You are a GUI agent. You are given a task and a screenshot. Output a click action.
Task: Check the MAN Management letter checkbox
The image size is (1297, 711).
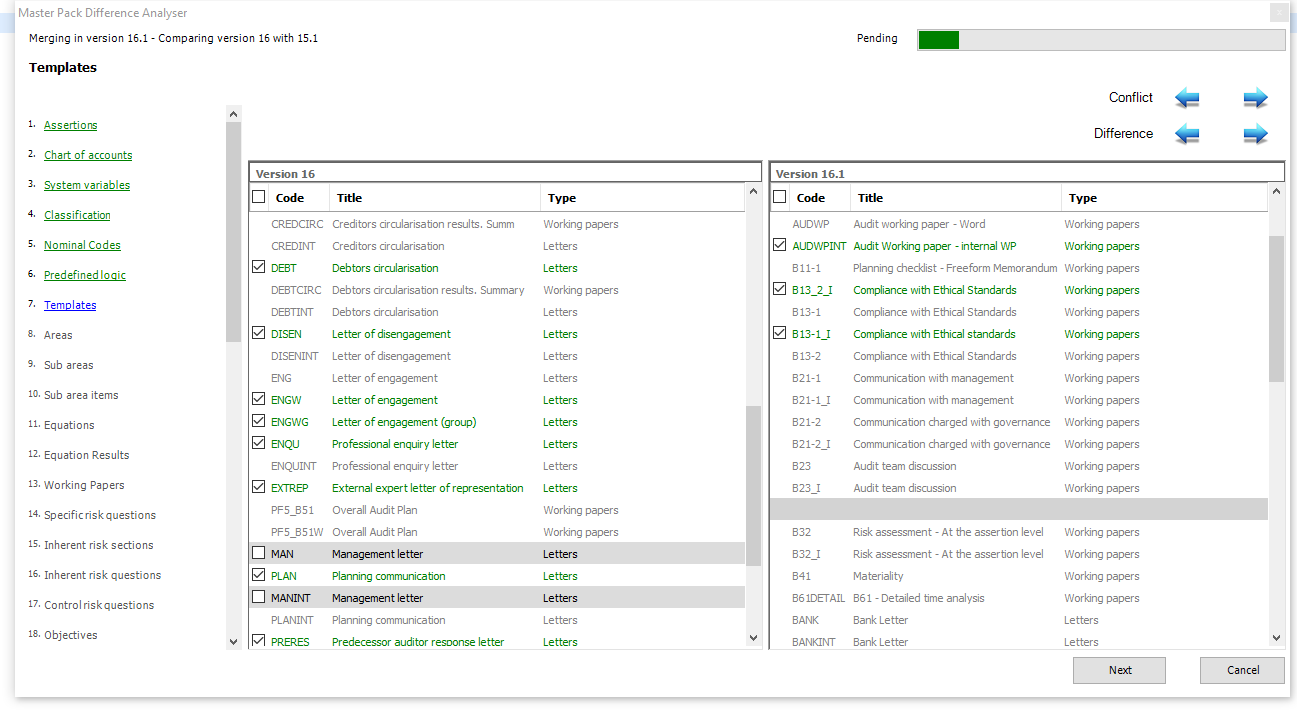tap(259, 553)
